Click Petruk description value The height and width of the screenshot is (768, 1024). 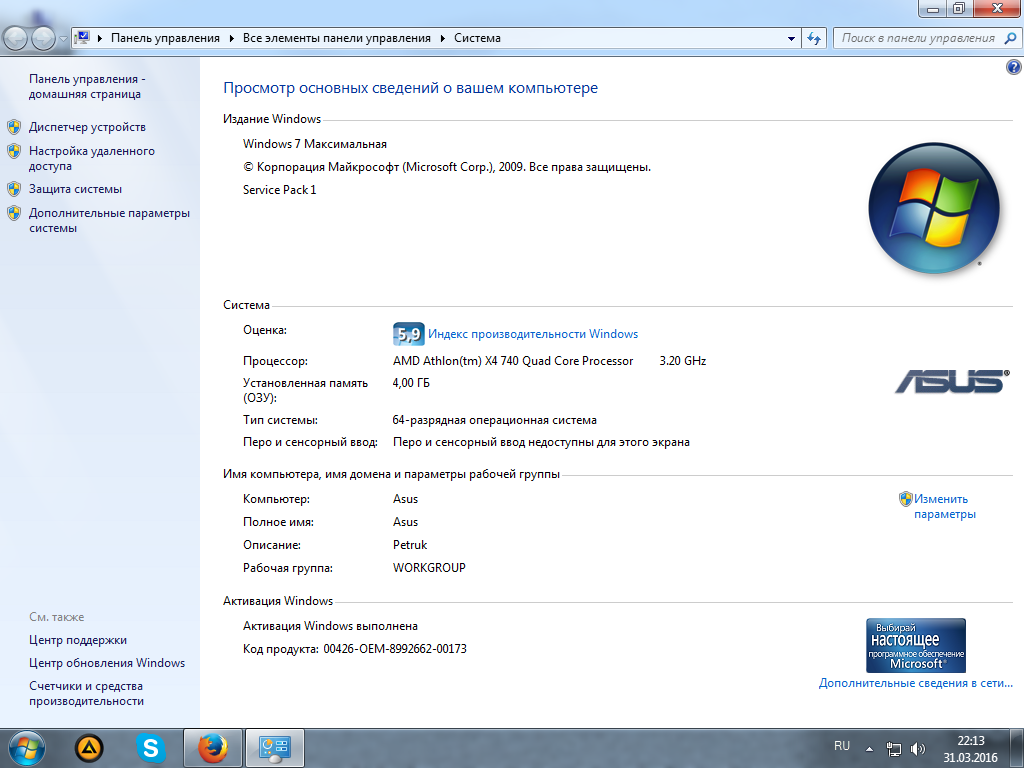pos(409,545)
